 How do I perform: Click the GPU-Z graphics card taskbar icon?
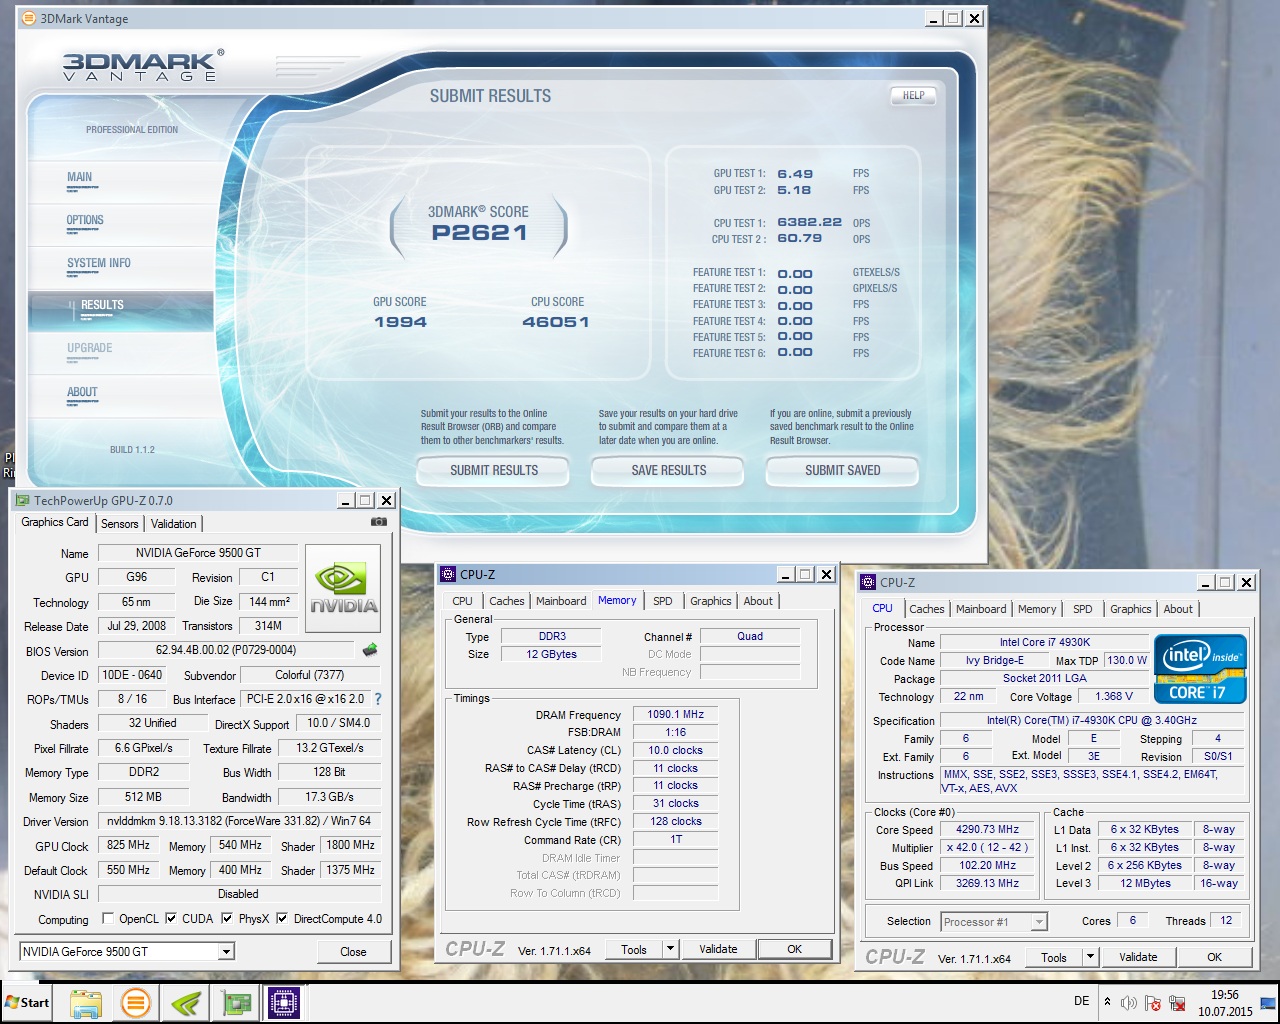tap(237, 1003)
